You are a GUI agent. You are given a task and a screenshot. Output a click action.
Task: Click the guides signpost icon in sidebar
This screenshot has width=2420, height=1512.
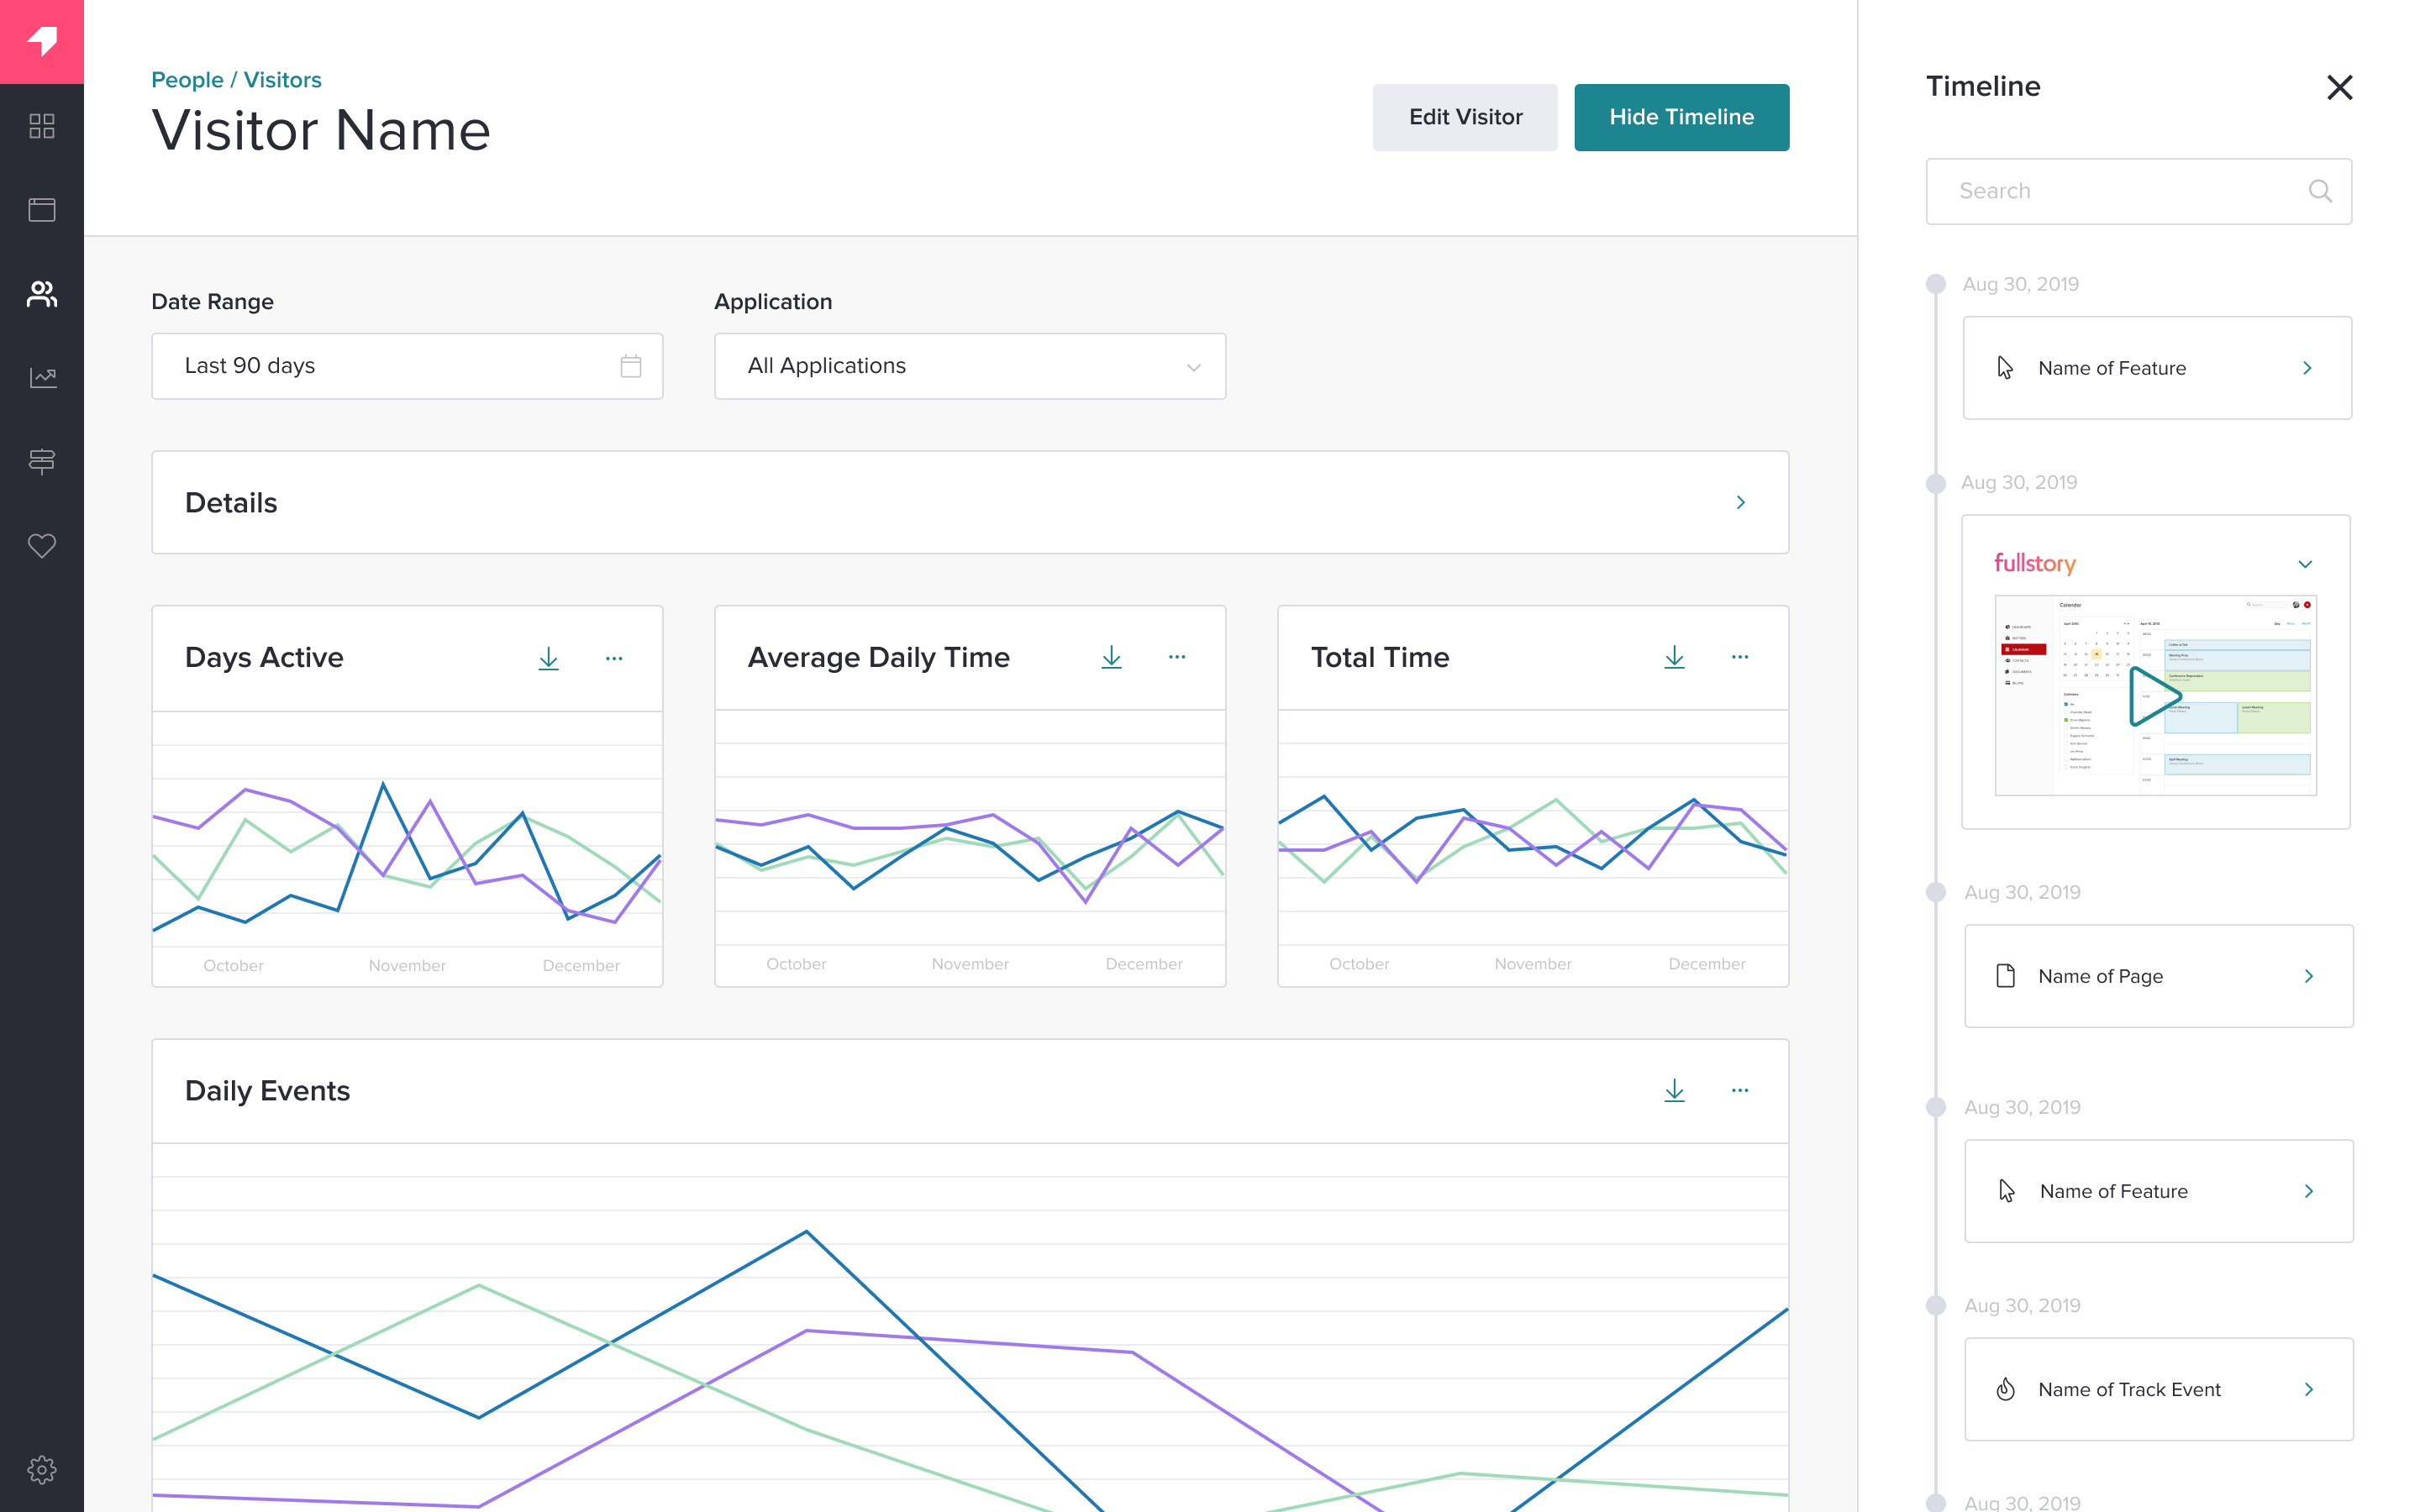[42, 461]
